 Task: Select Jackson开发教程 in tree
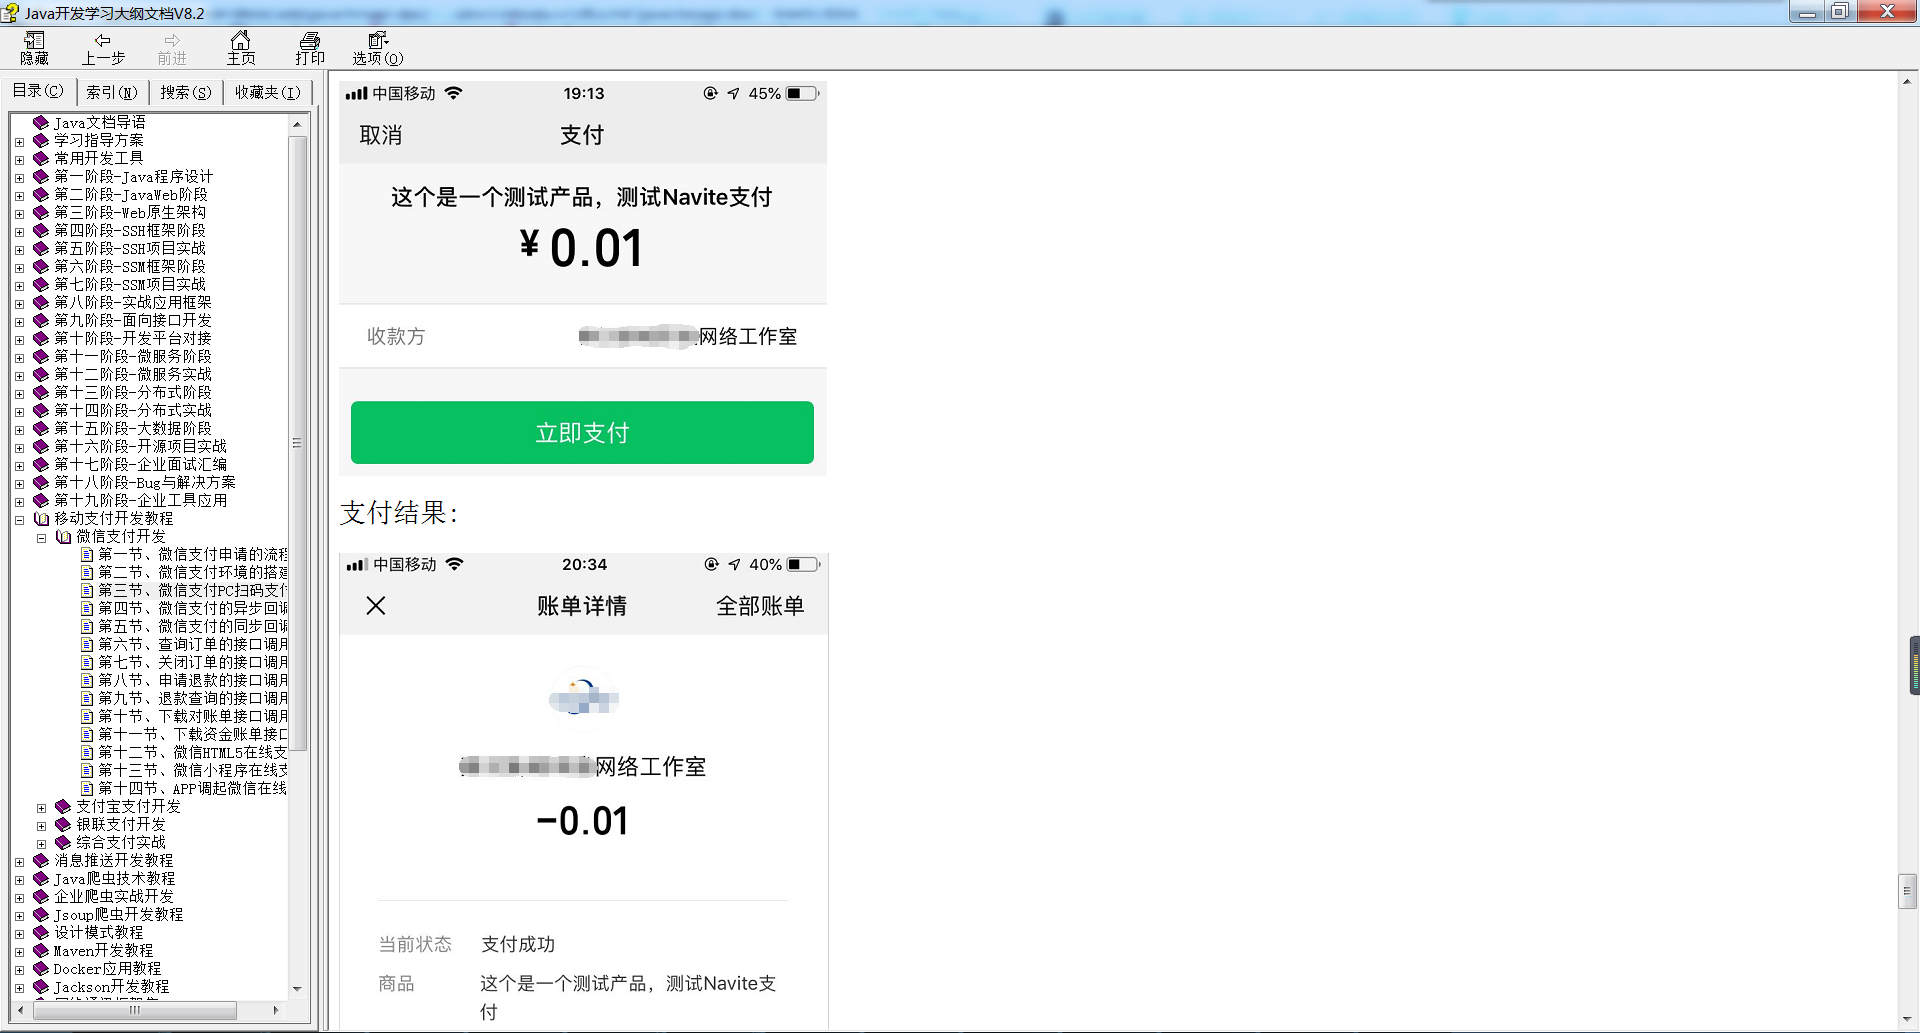click(x=111, y=986)
